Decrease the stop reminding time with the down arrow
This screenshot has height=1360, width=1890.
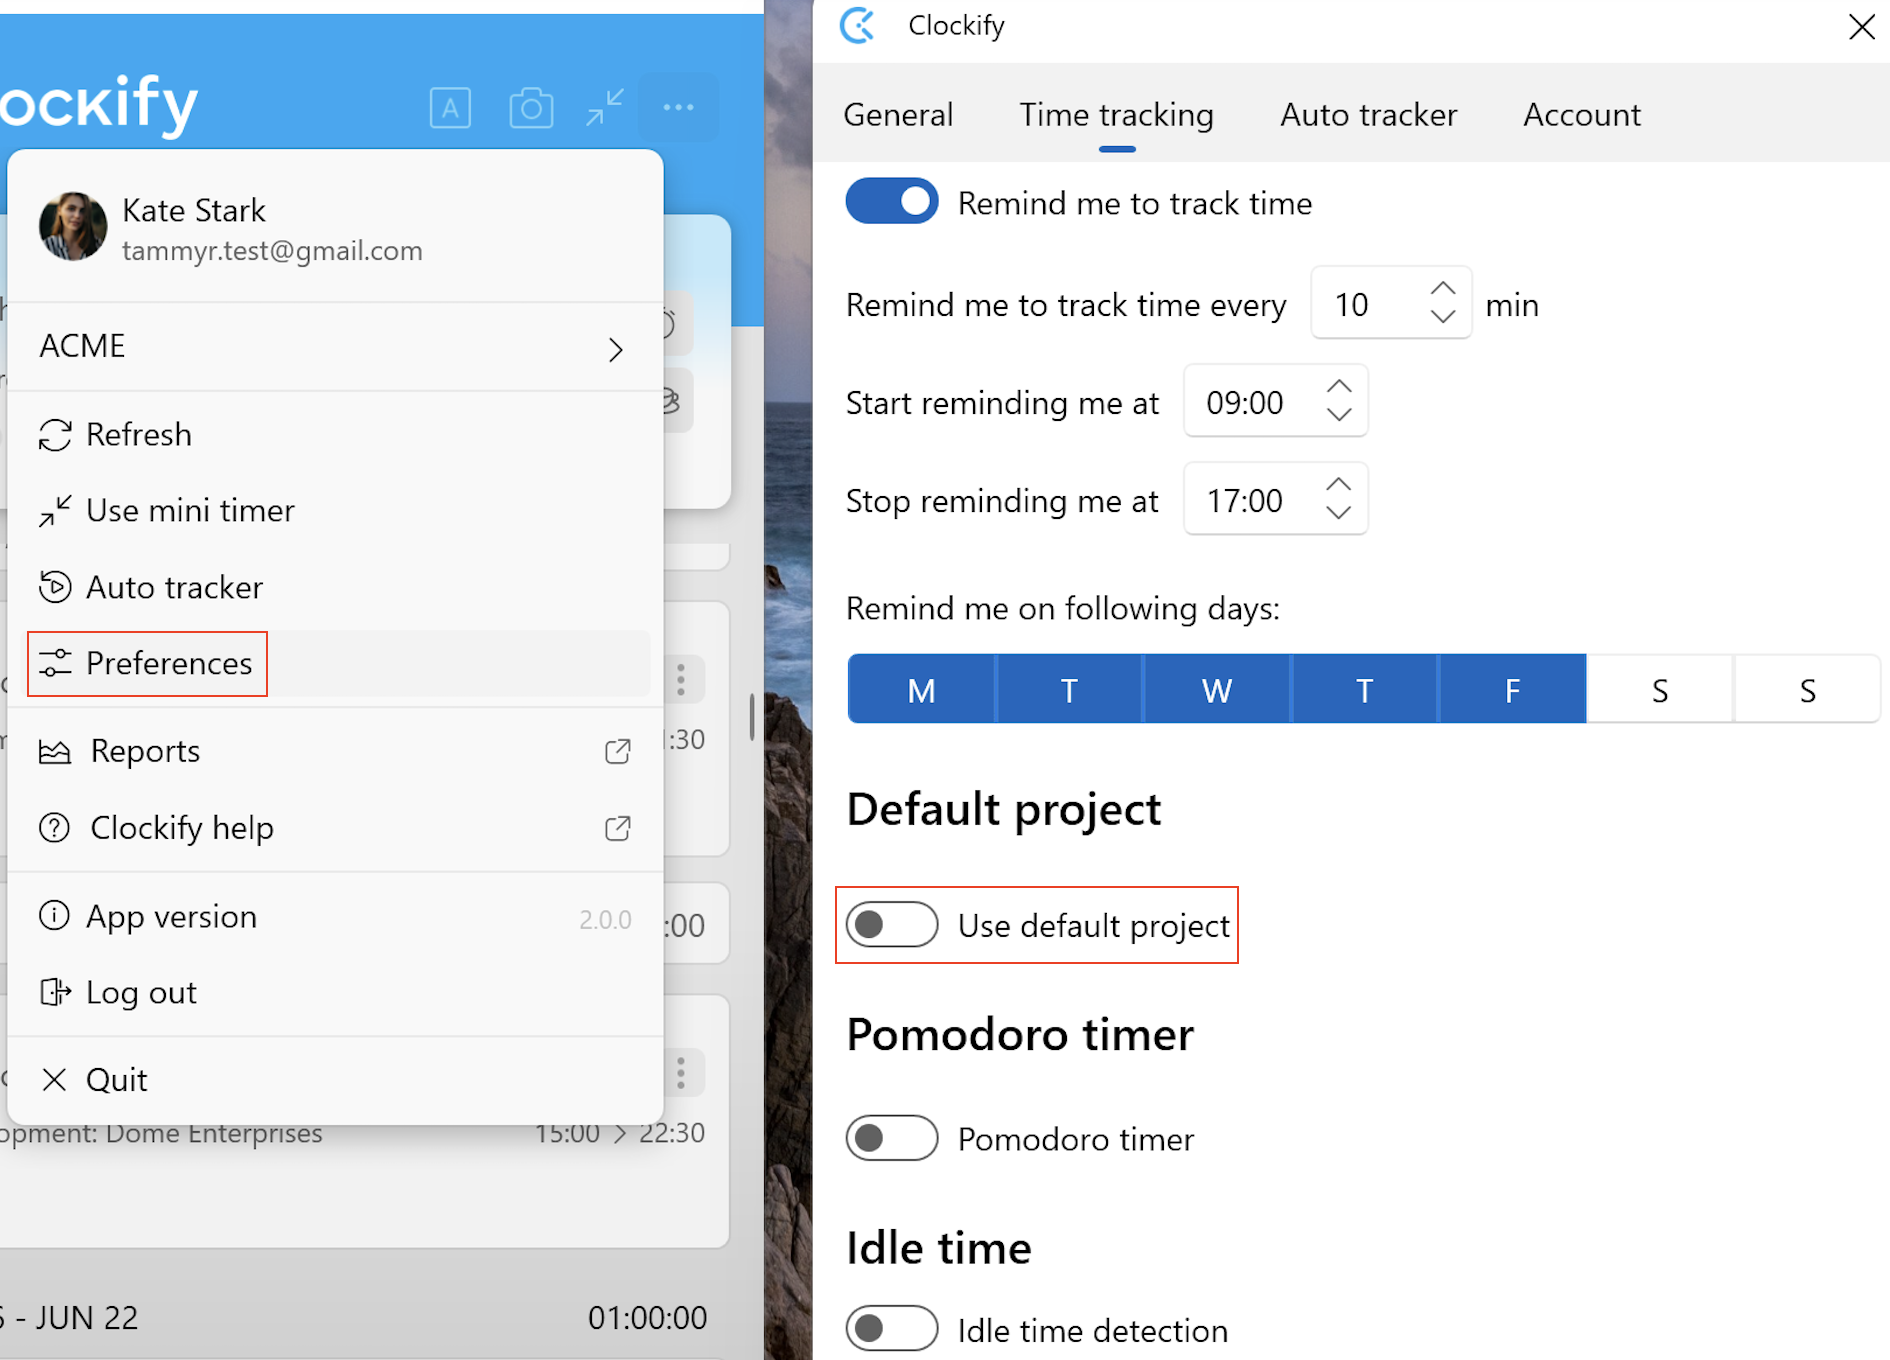[1339, 515]
